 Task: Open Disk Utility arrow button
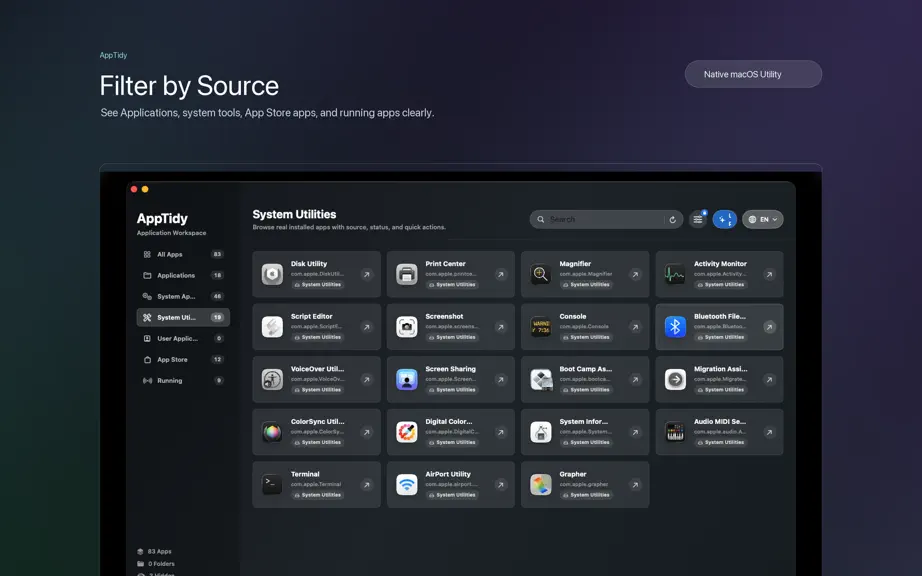[x=366, y=274]
